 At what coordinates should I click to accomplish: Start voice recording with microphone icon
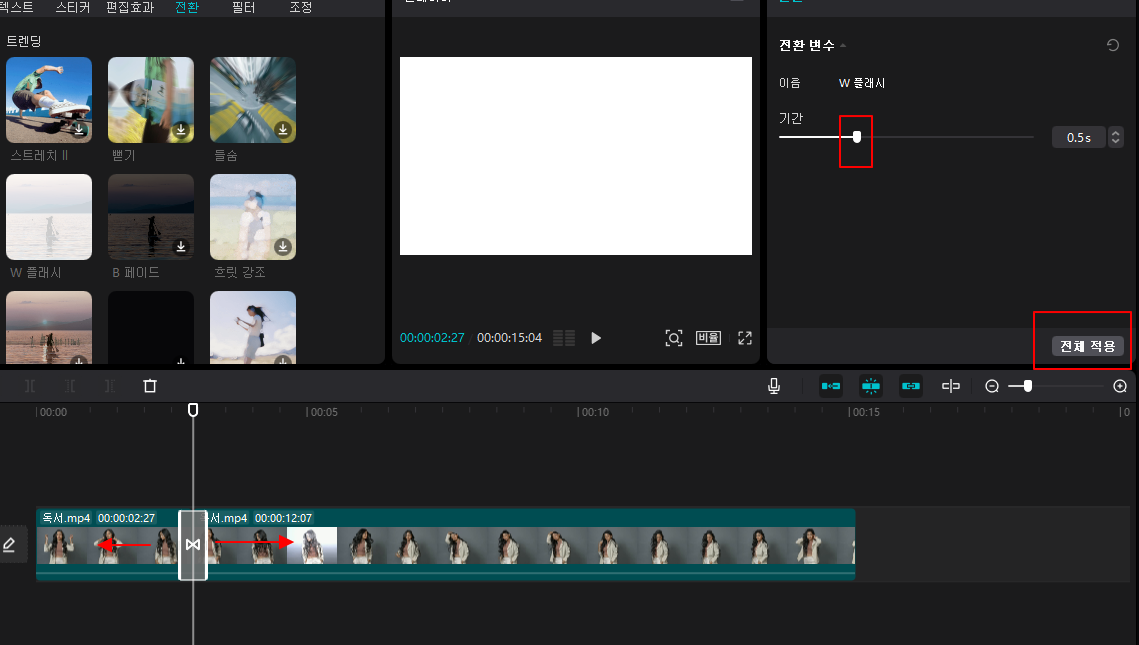(x=774, y=386)
